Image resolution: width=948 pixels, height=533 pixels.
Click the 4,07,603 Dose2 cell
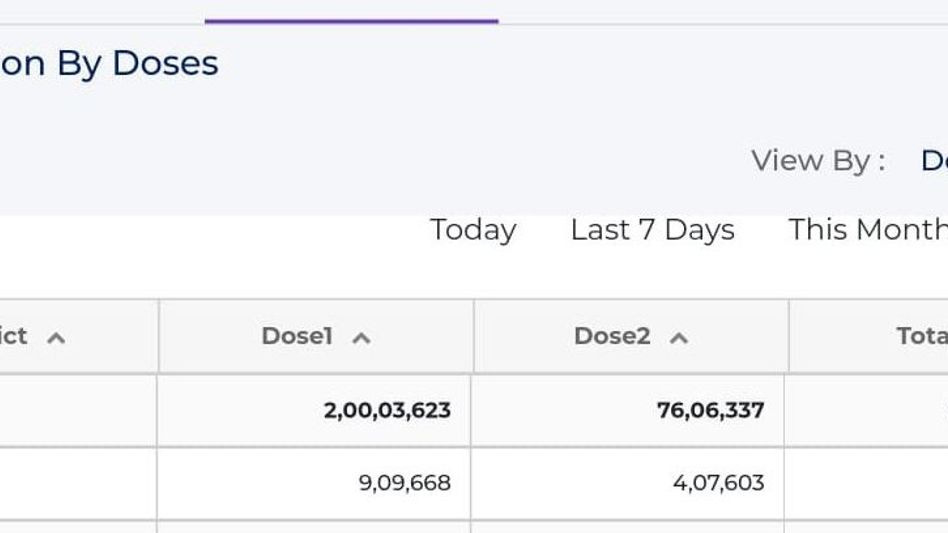(x=718, y=483)
